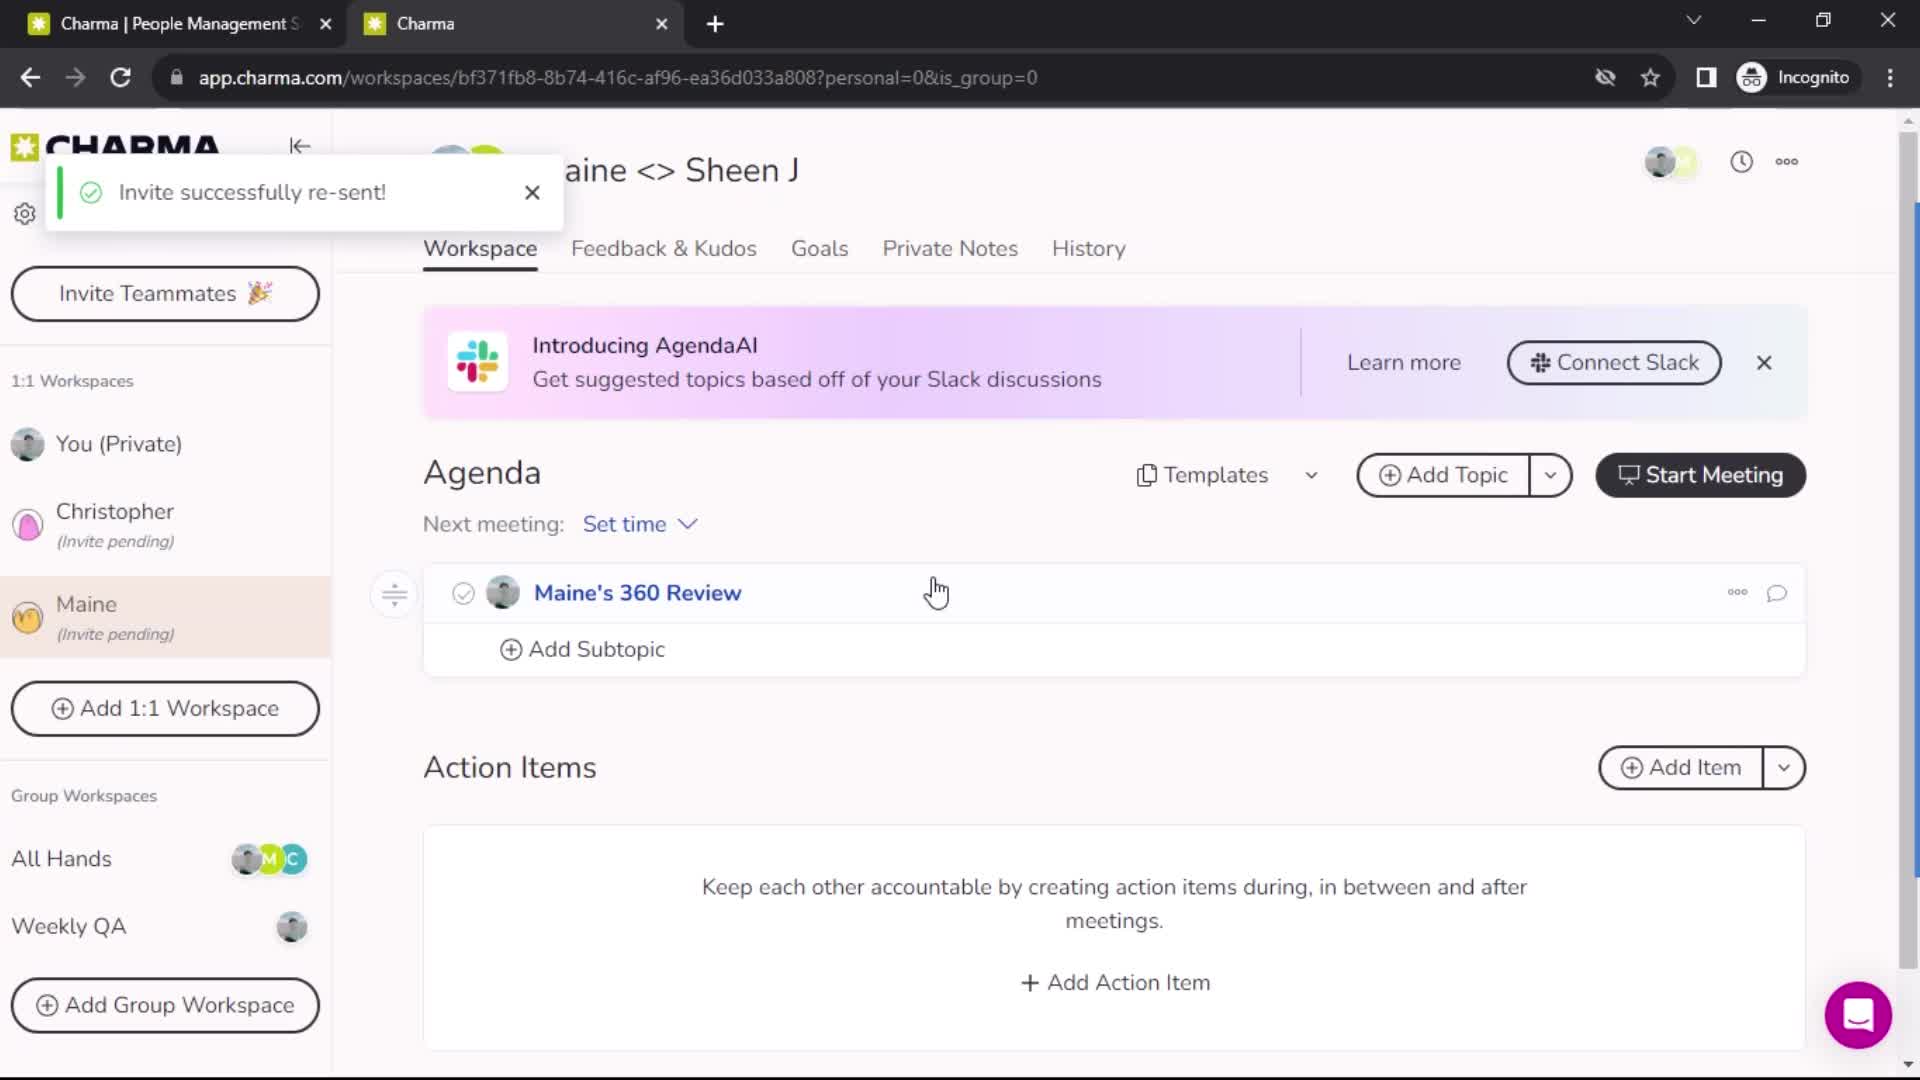Image resolution: width=1920 pixels, height=1080 pixels.
Task: Switch to the Feedback & Kudos tab
Action: (x=663, y=248)
